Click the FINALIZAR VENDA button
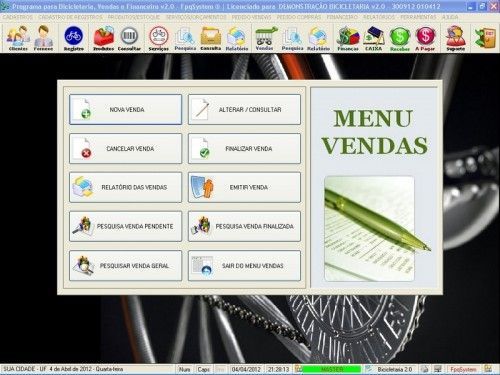Screen dimensions: 500x375 244,149
